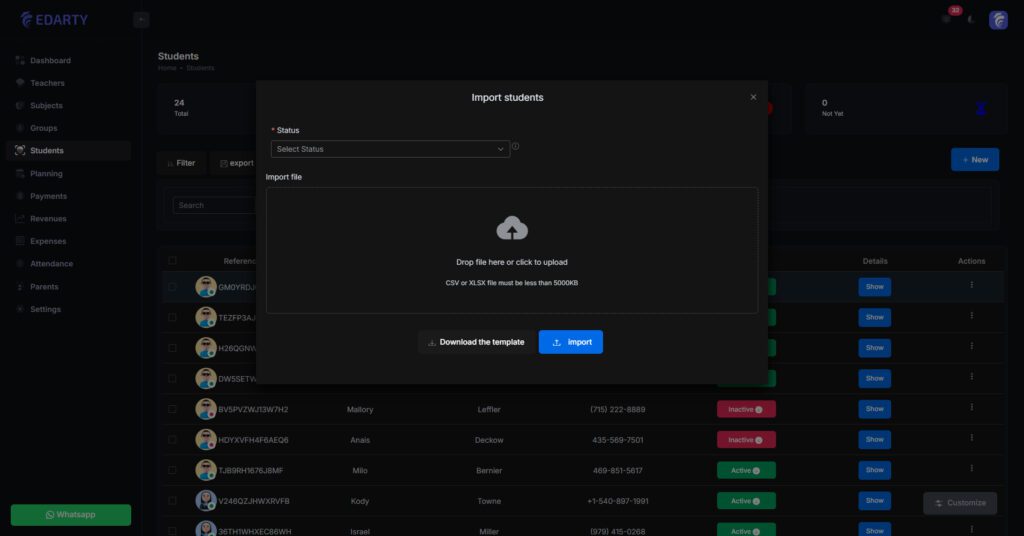Toggle dark mode moon icon
Viewport: 1024px width, 536px height.
(971, 20)
